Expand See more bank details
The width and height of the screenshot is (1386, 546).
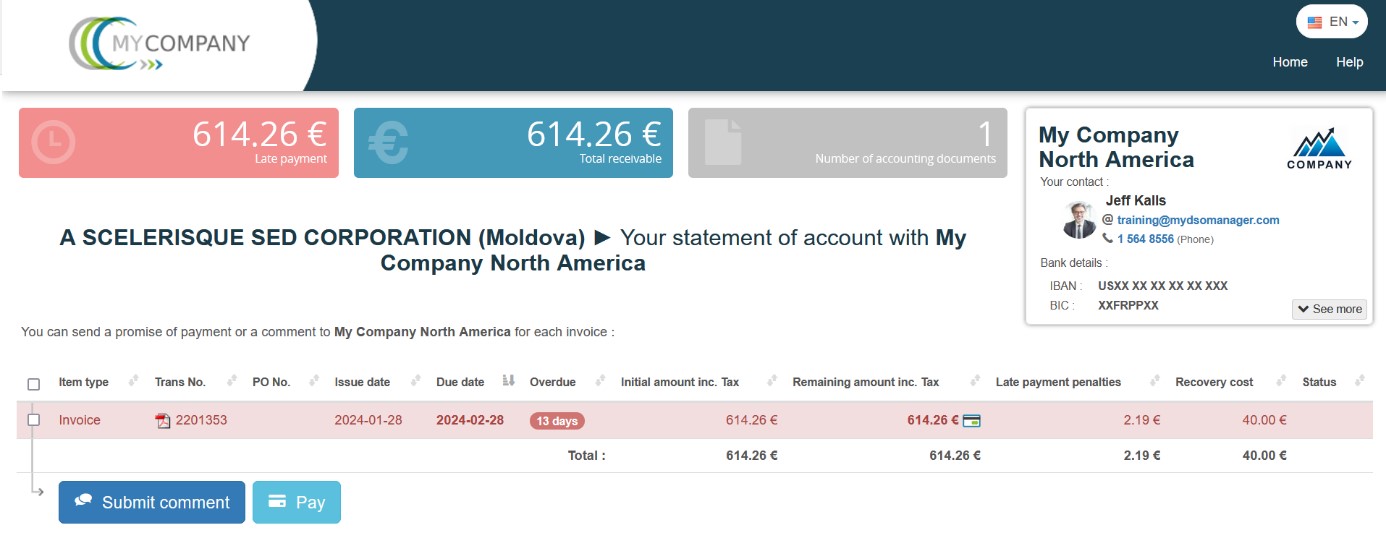[x=1329, y=309]
